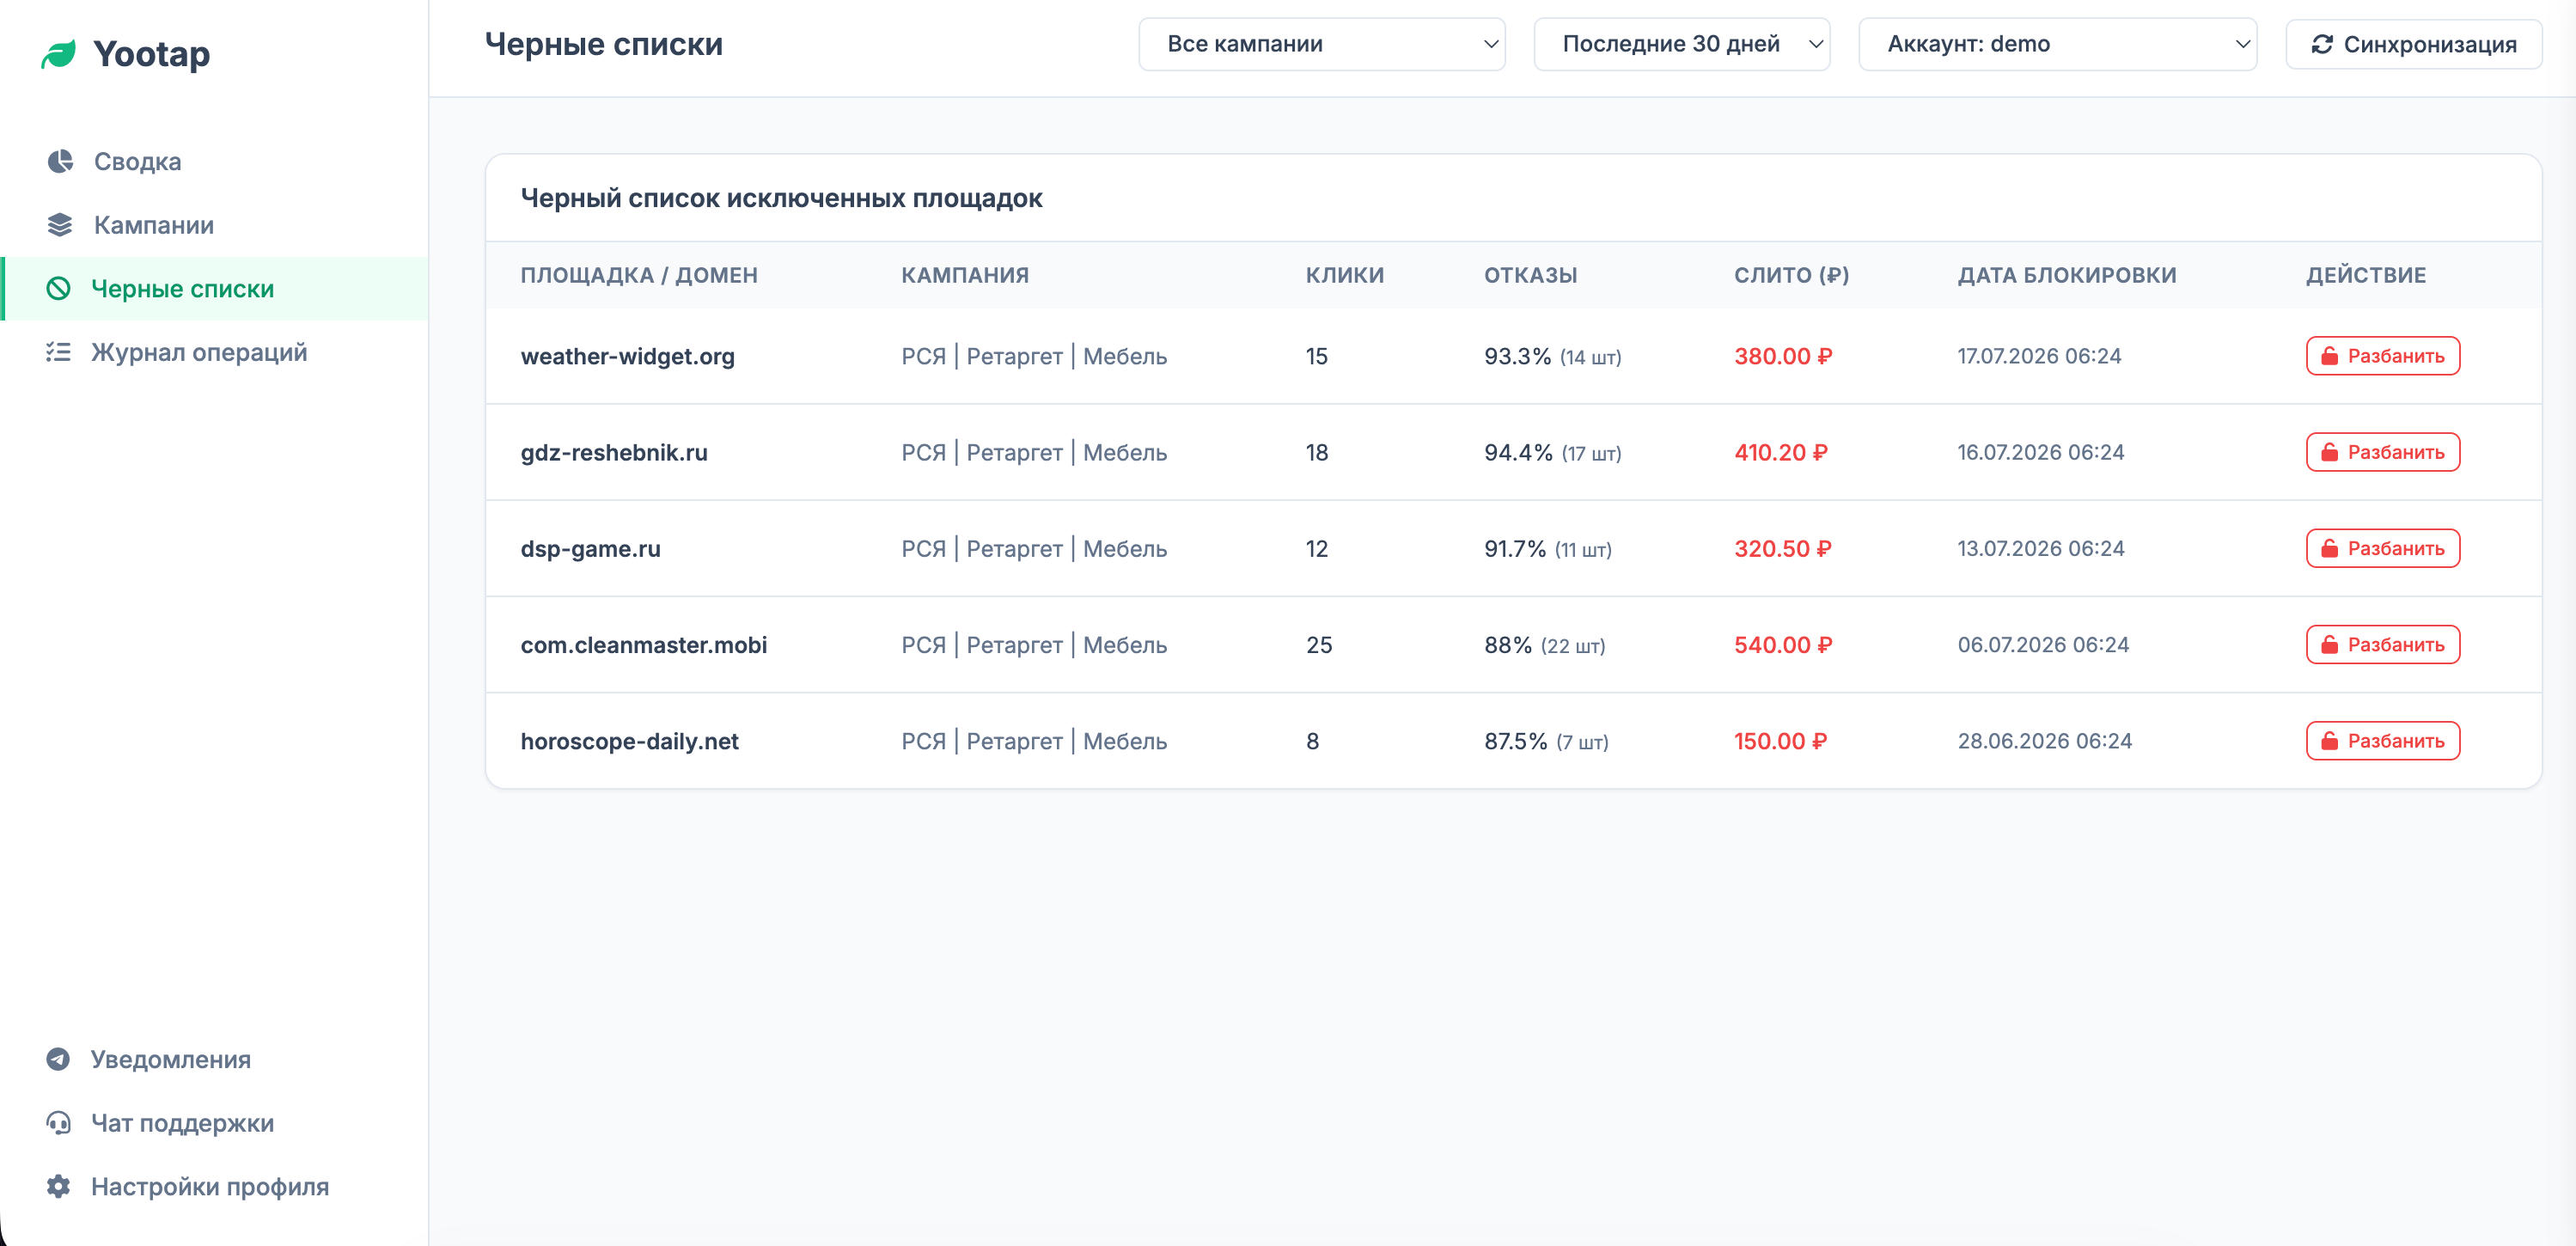Viewport: 2576px width, 1246px height.
Task: Click the ПЛОЩАДКА / ДОМЕН column header
Action: (639, 275)
